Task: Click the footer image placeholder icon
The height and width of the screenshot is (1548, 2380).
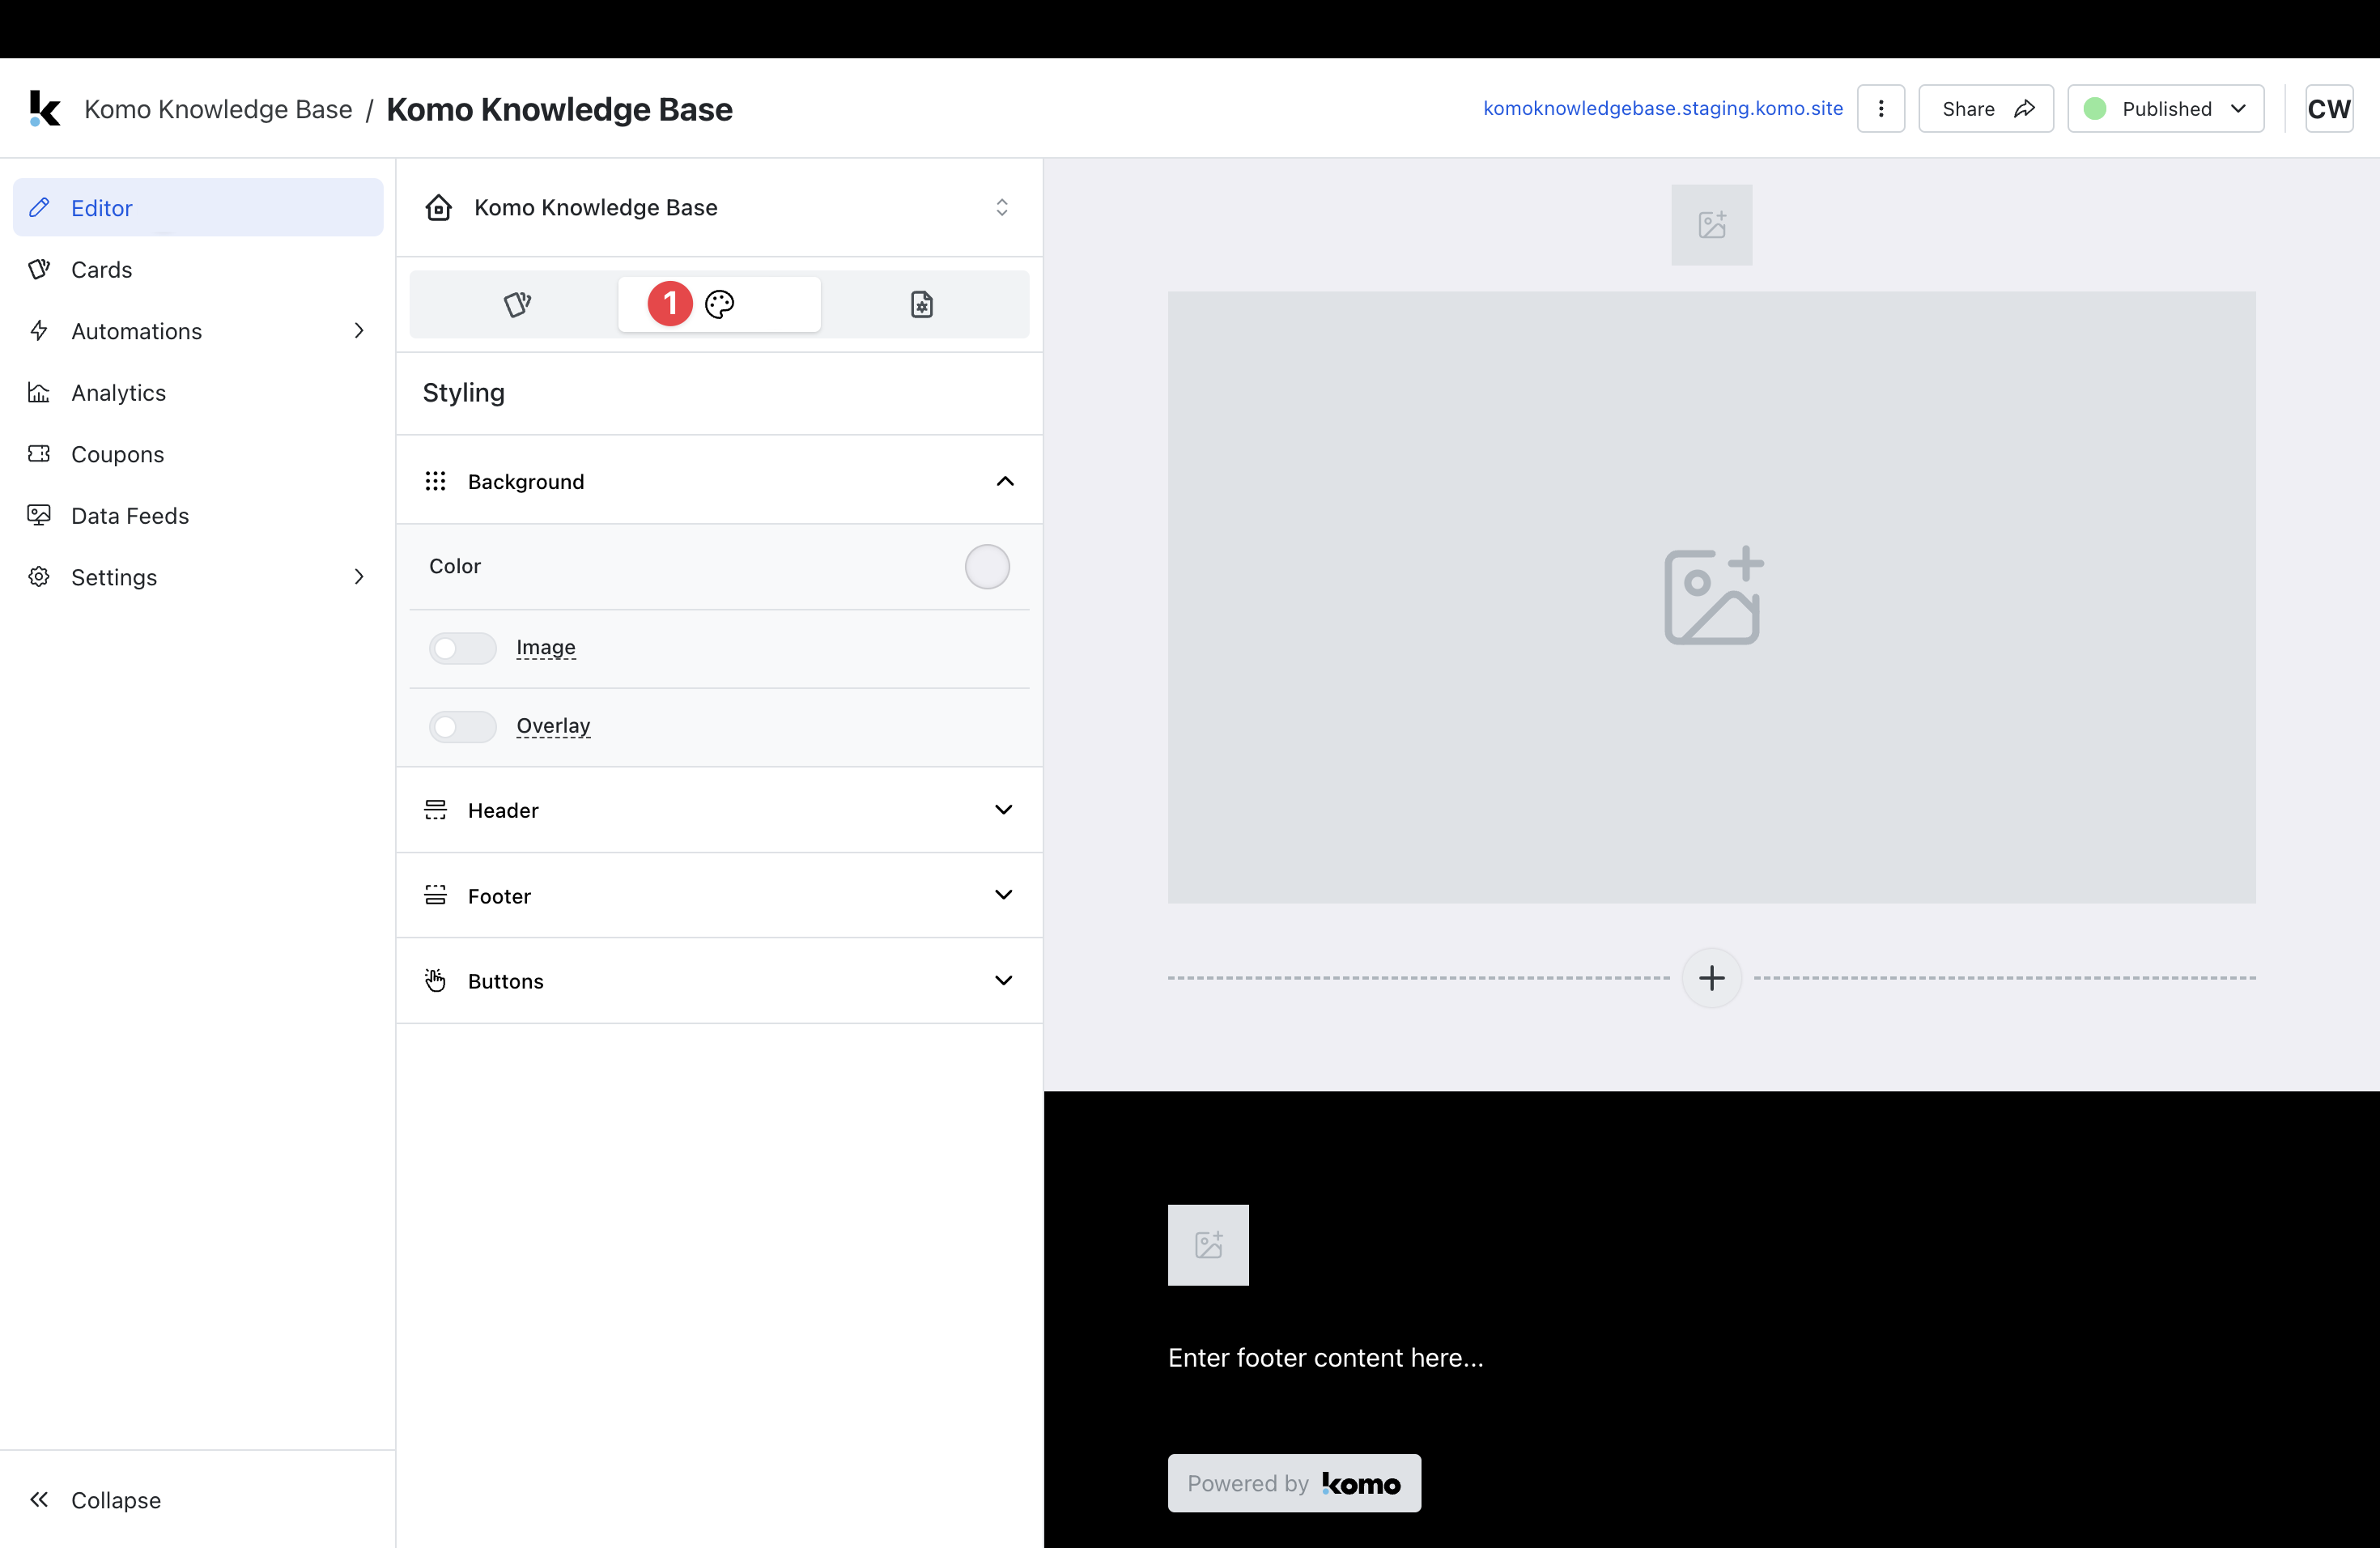Action: pyautogui.click(x=1208, y=1244)
